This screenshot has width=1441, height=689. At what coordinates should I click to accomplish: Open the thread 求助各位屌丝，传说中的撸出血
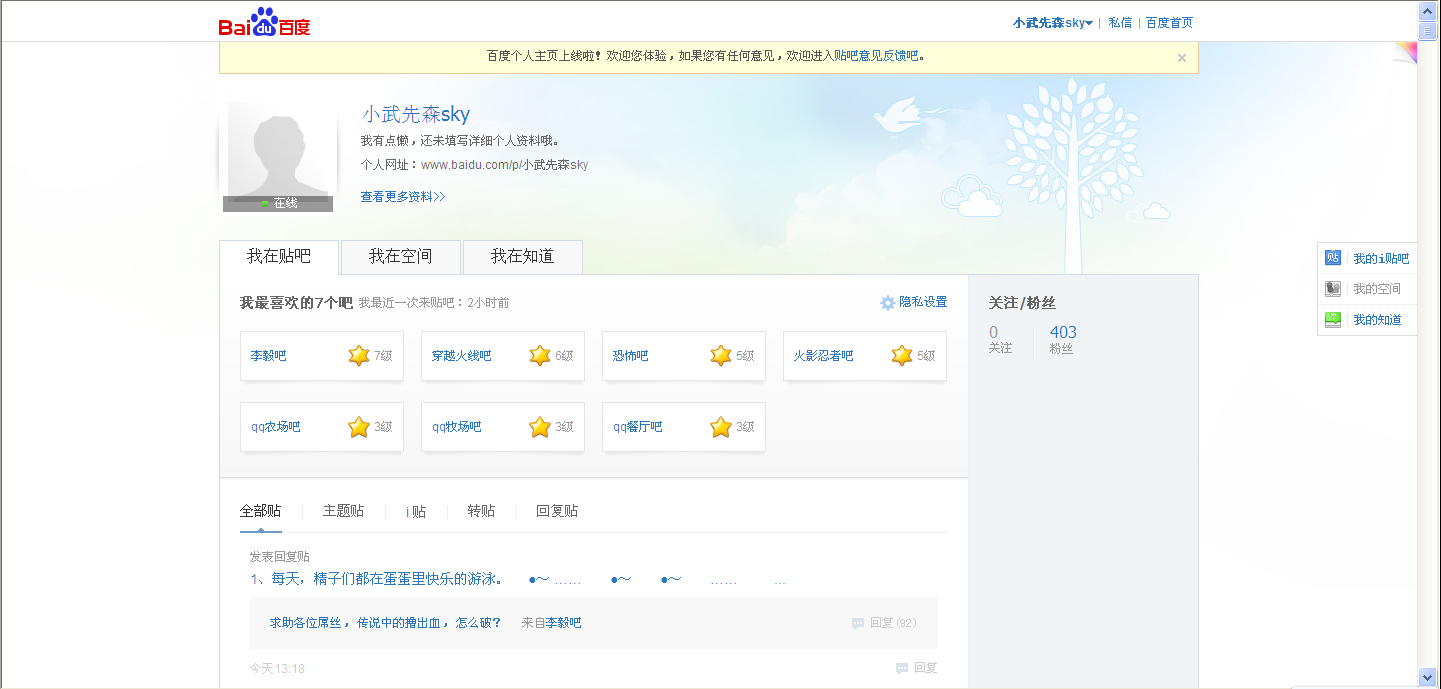tap(385, 623)
